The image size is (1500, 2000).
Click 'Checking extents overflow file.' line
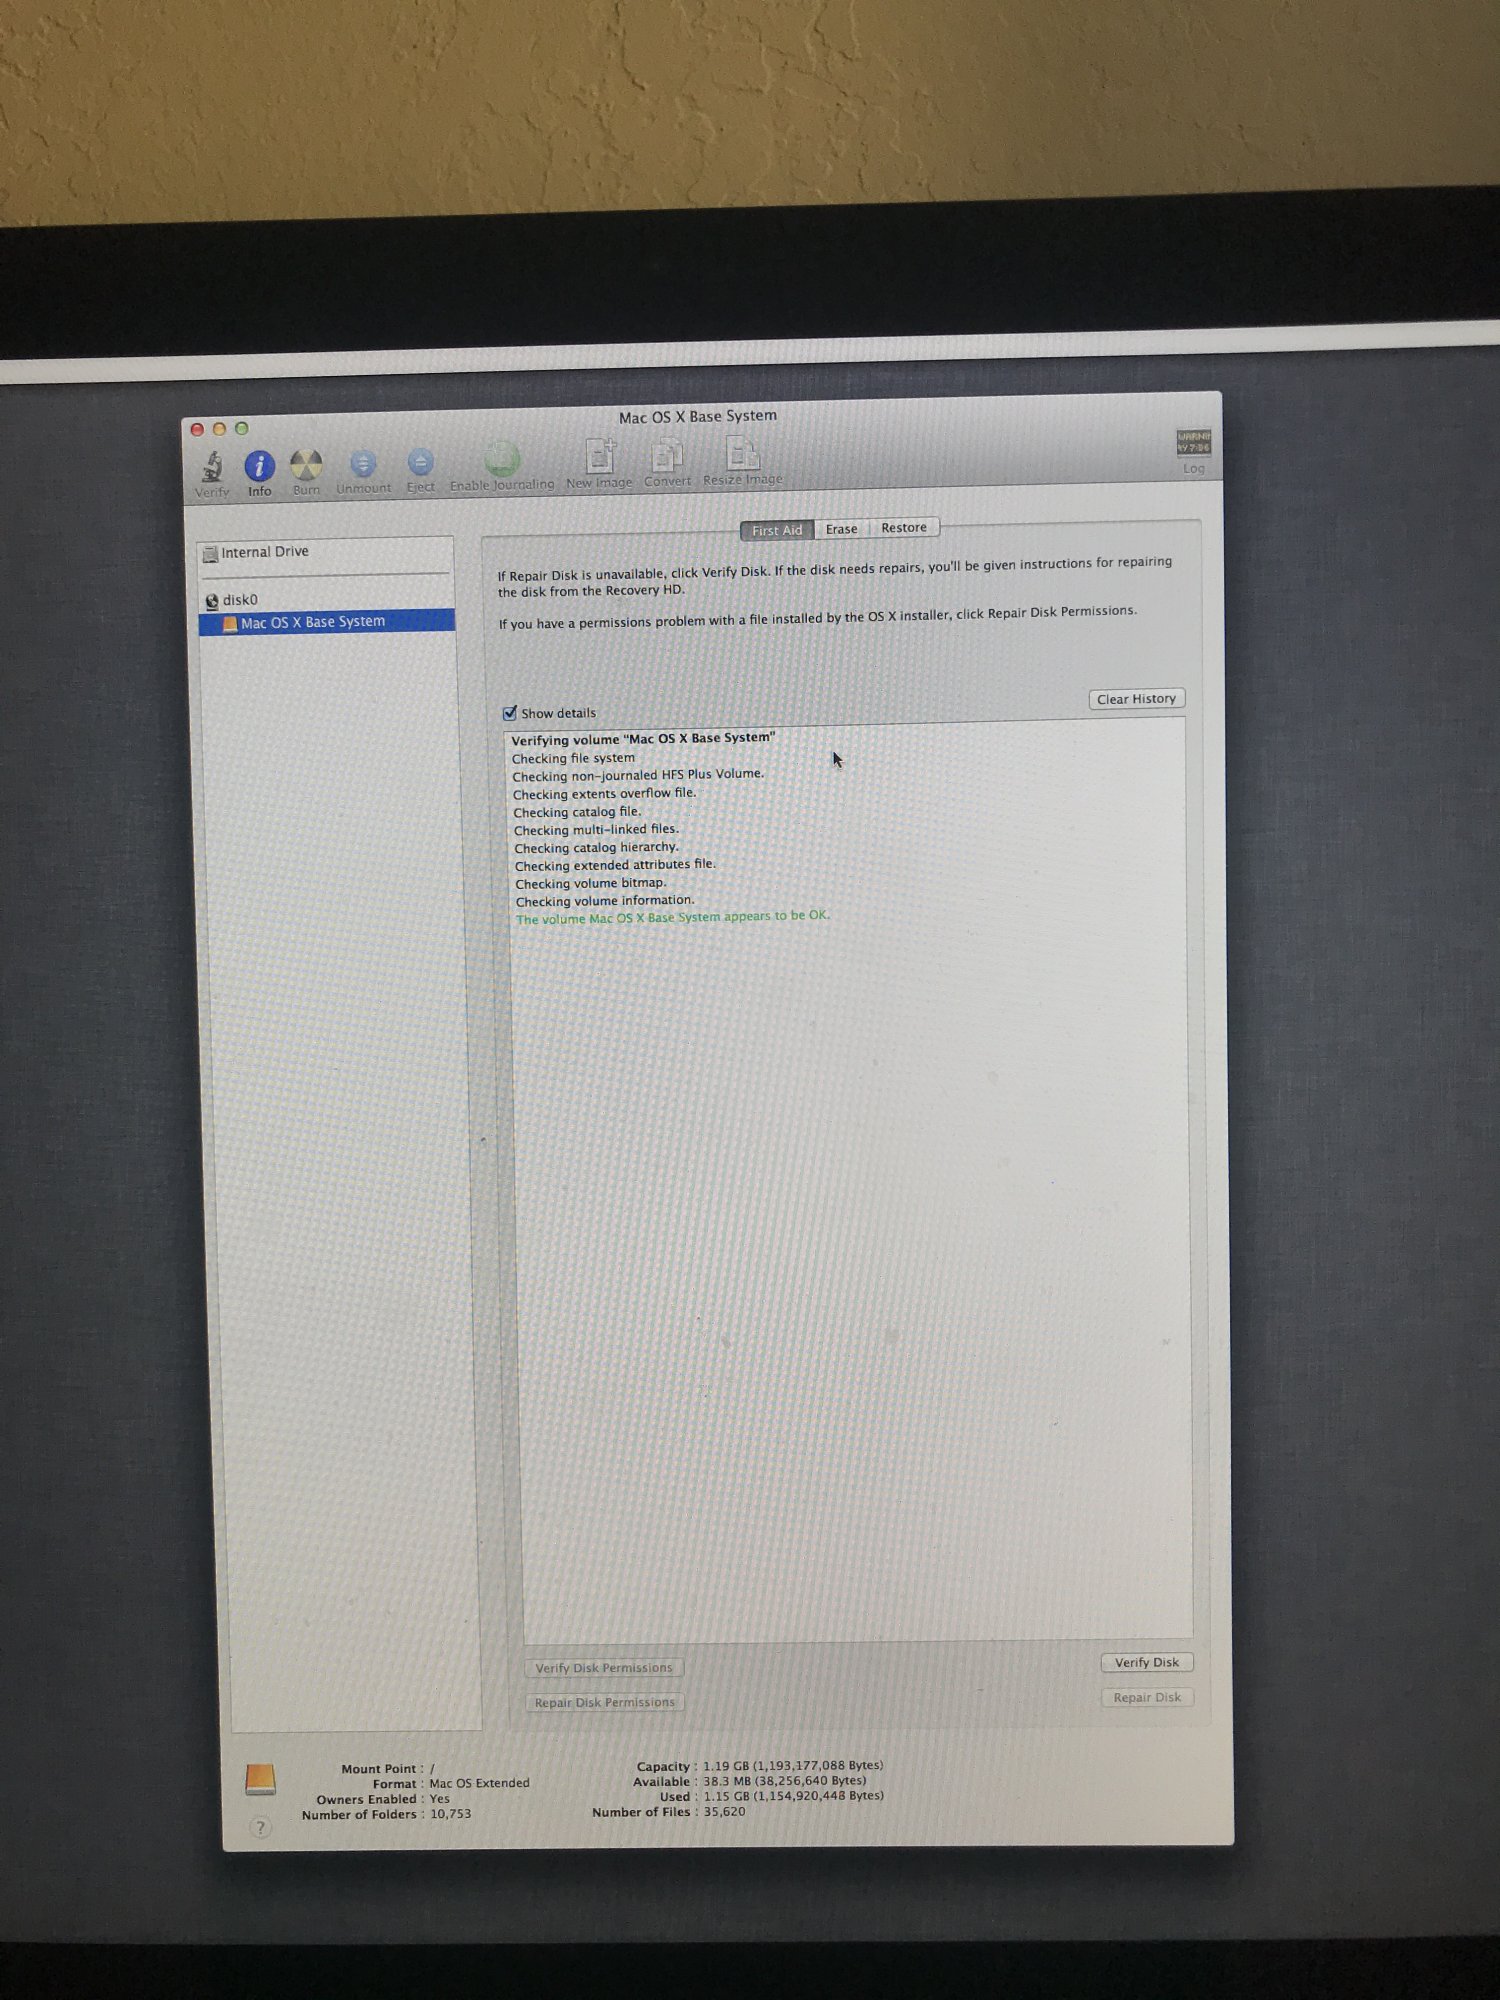pos(604,793)
